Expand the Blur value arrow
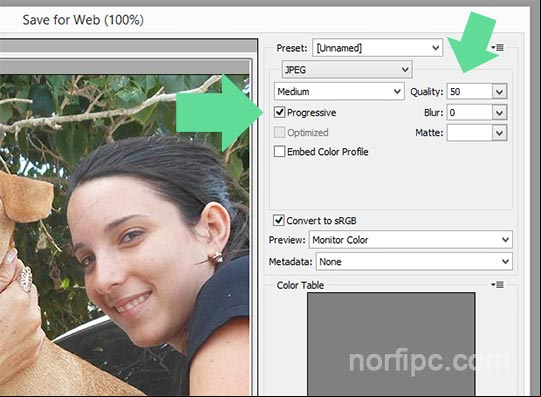The width and height of the screenshot is (541, 397). (x=500, y=113)
